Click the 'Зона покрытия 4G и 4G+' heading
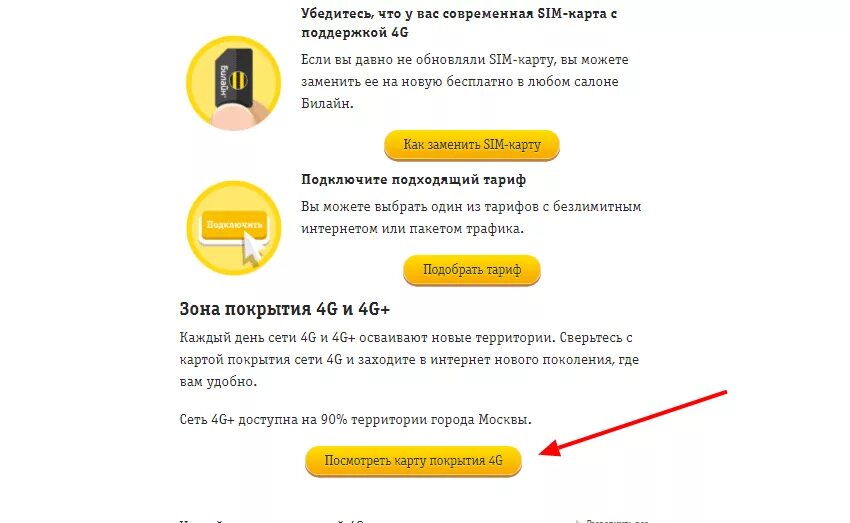Image resolution: width=850 pixels, height=523 pixels. coord(285,309)
